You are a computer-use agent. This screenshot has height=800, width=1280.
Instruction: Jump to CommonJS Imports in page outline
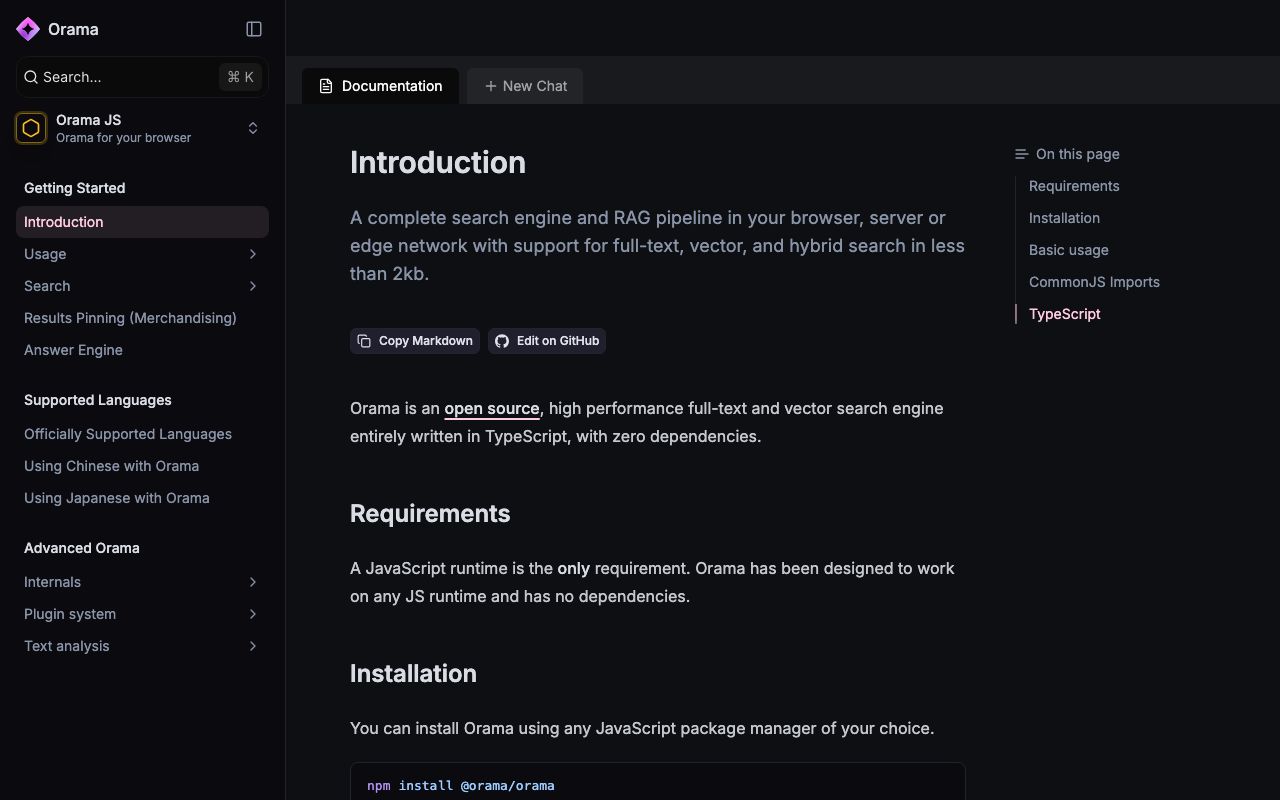(x=1094, y=282)
